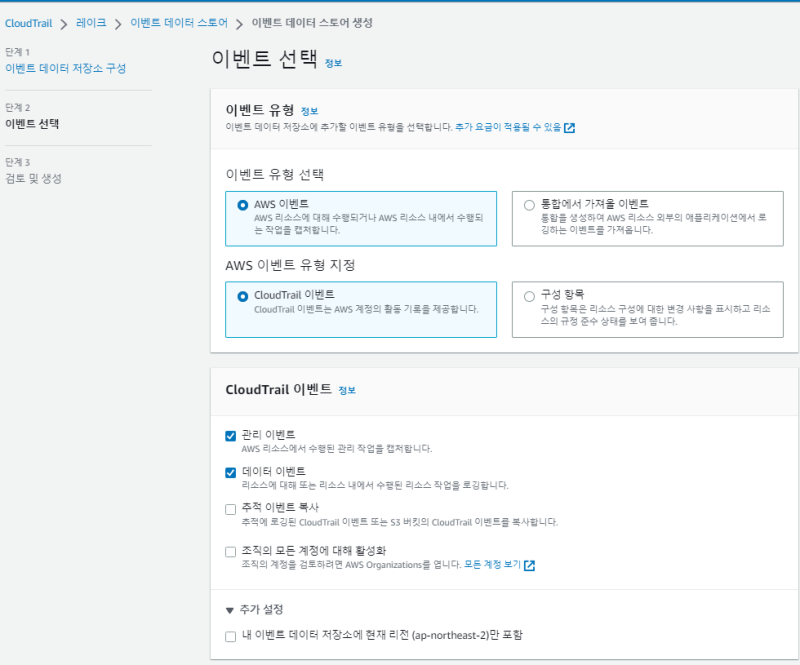Select the AWS 이벤트 radio option
Viewport: 800px width, 665px height.
(x=243, y=204)
